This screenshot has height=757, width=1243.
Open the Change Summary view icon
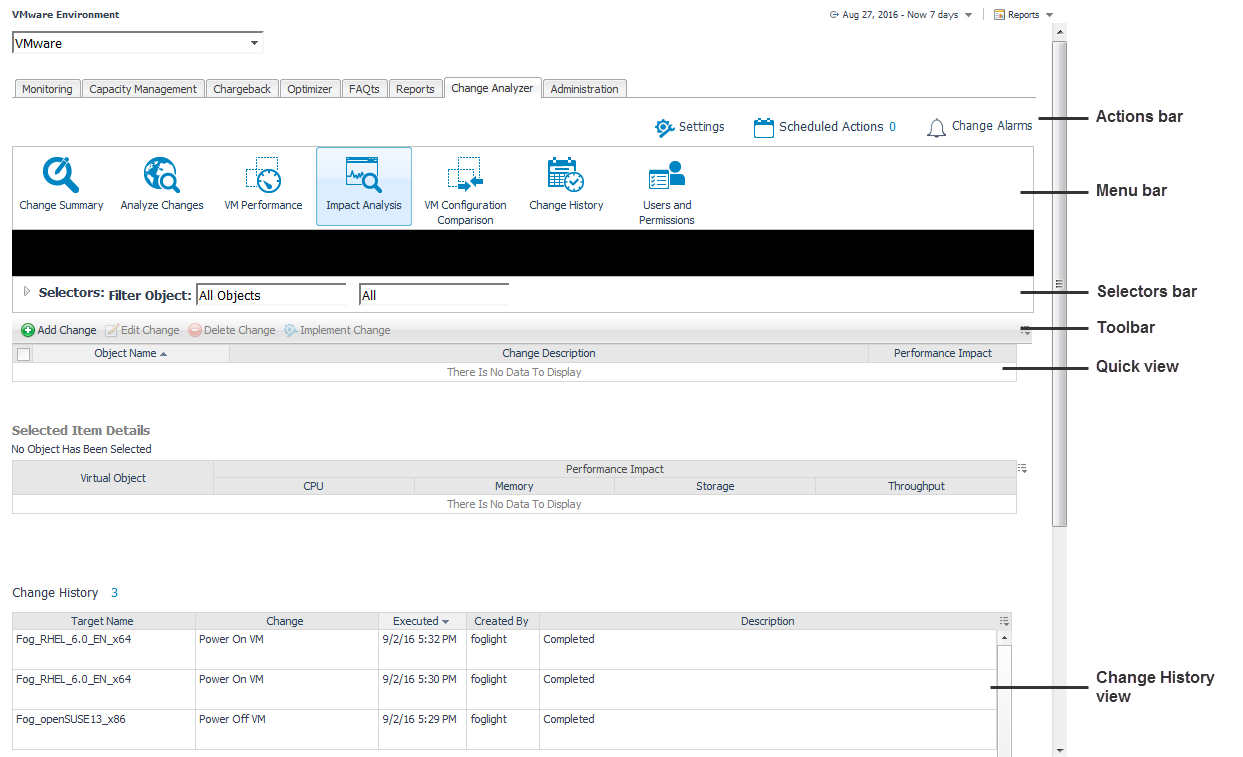61,176
